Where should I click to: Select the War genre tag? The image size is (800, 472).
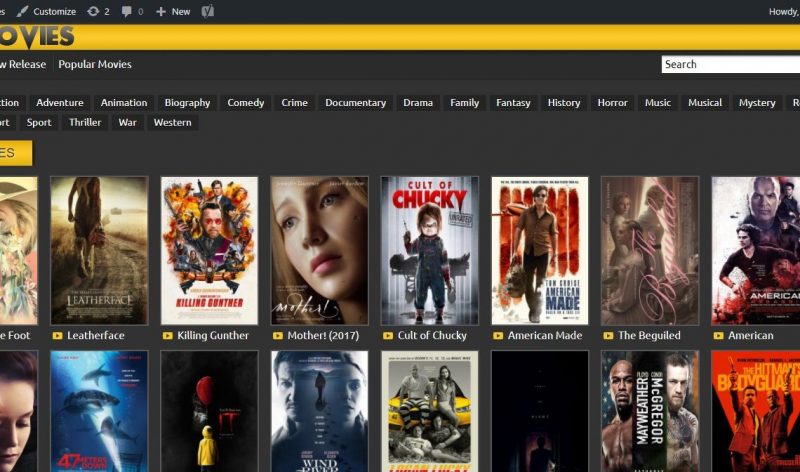[128, 122]
